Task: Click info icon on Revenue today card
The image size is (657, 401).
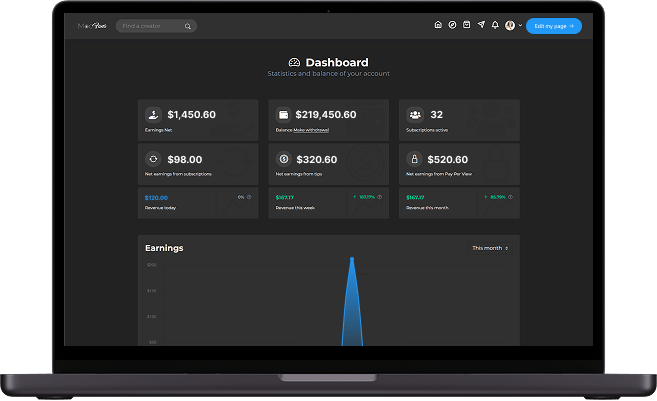Action: click(x=249, y=197)
